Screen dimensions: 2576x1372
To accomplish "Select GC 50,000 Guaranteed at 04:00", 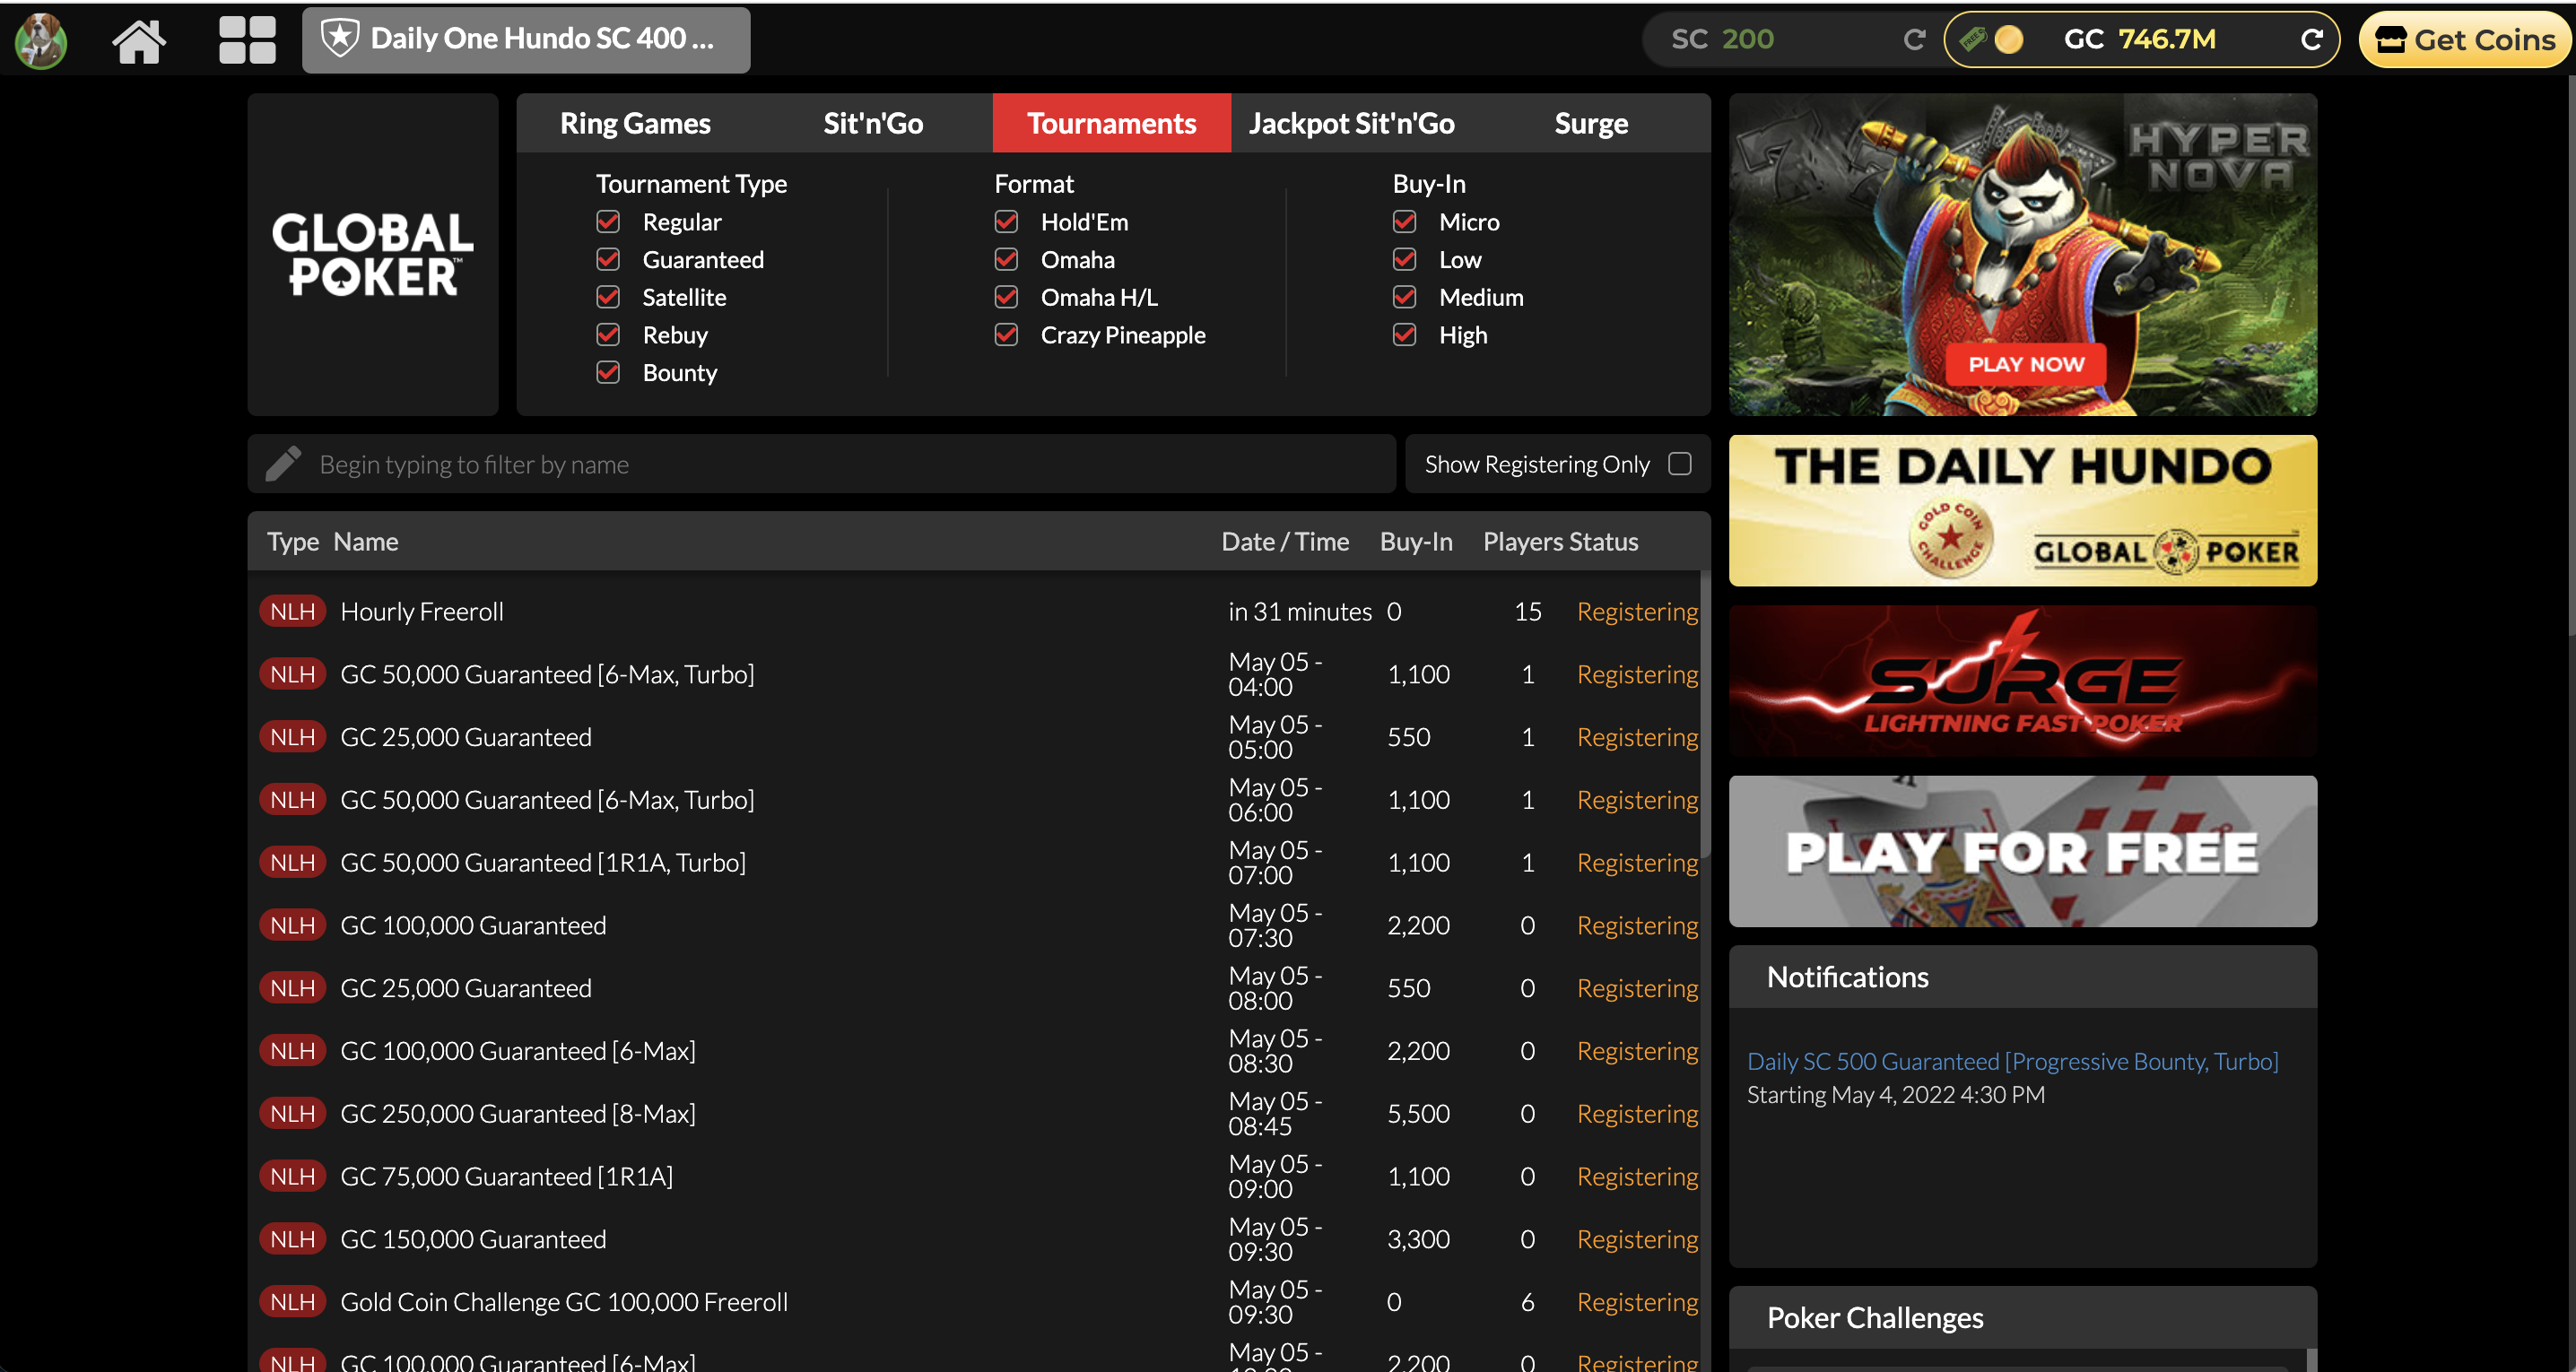I will (x=975, y=674).
